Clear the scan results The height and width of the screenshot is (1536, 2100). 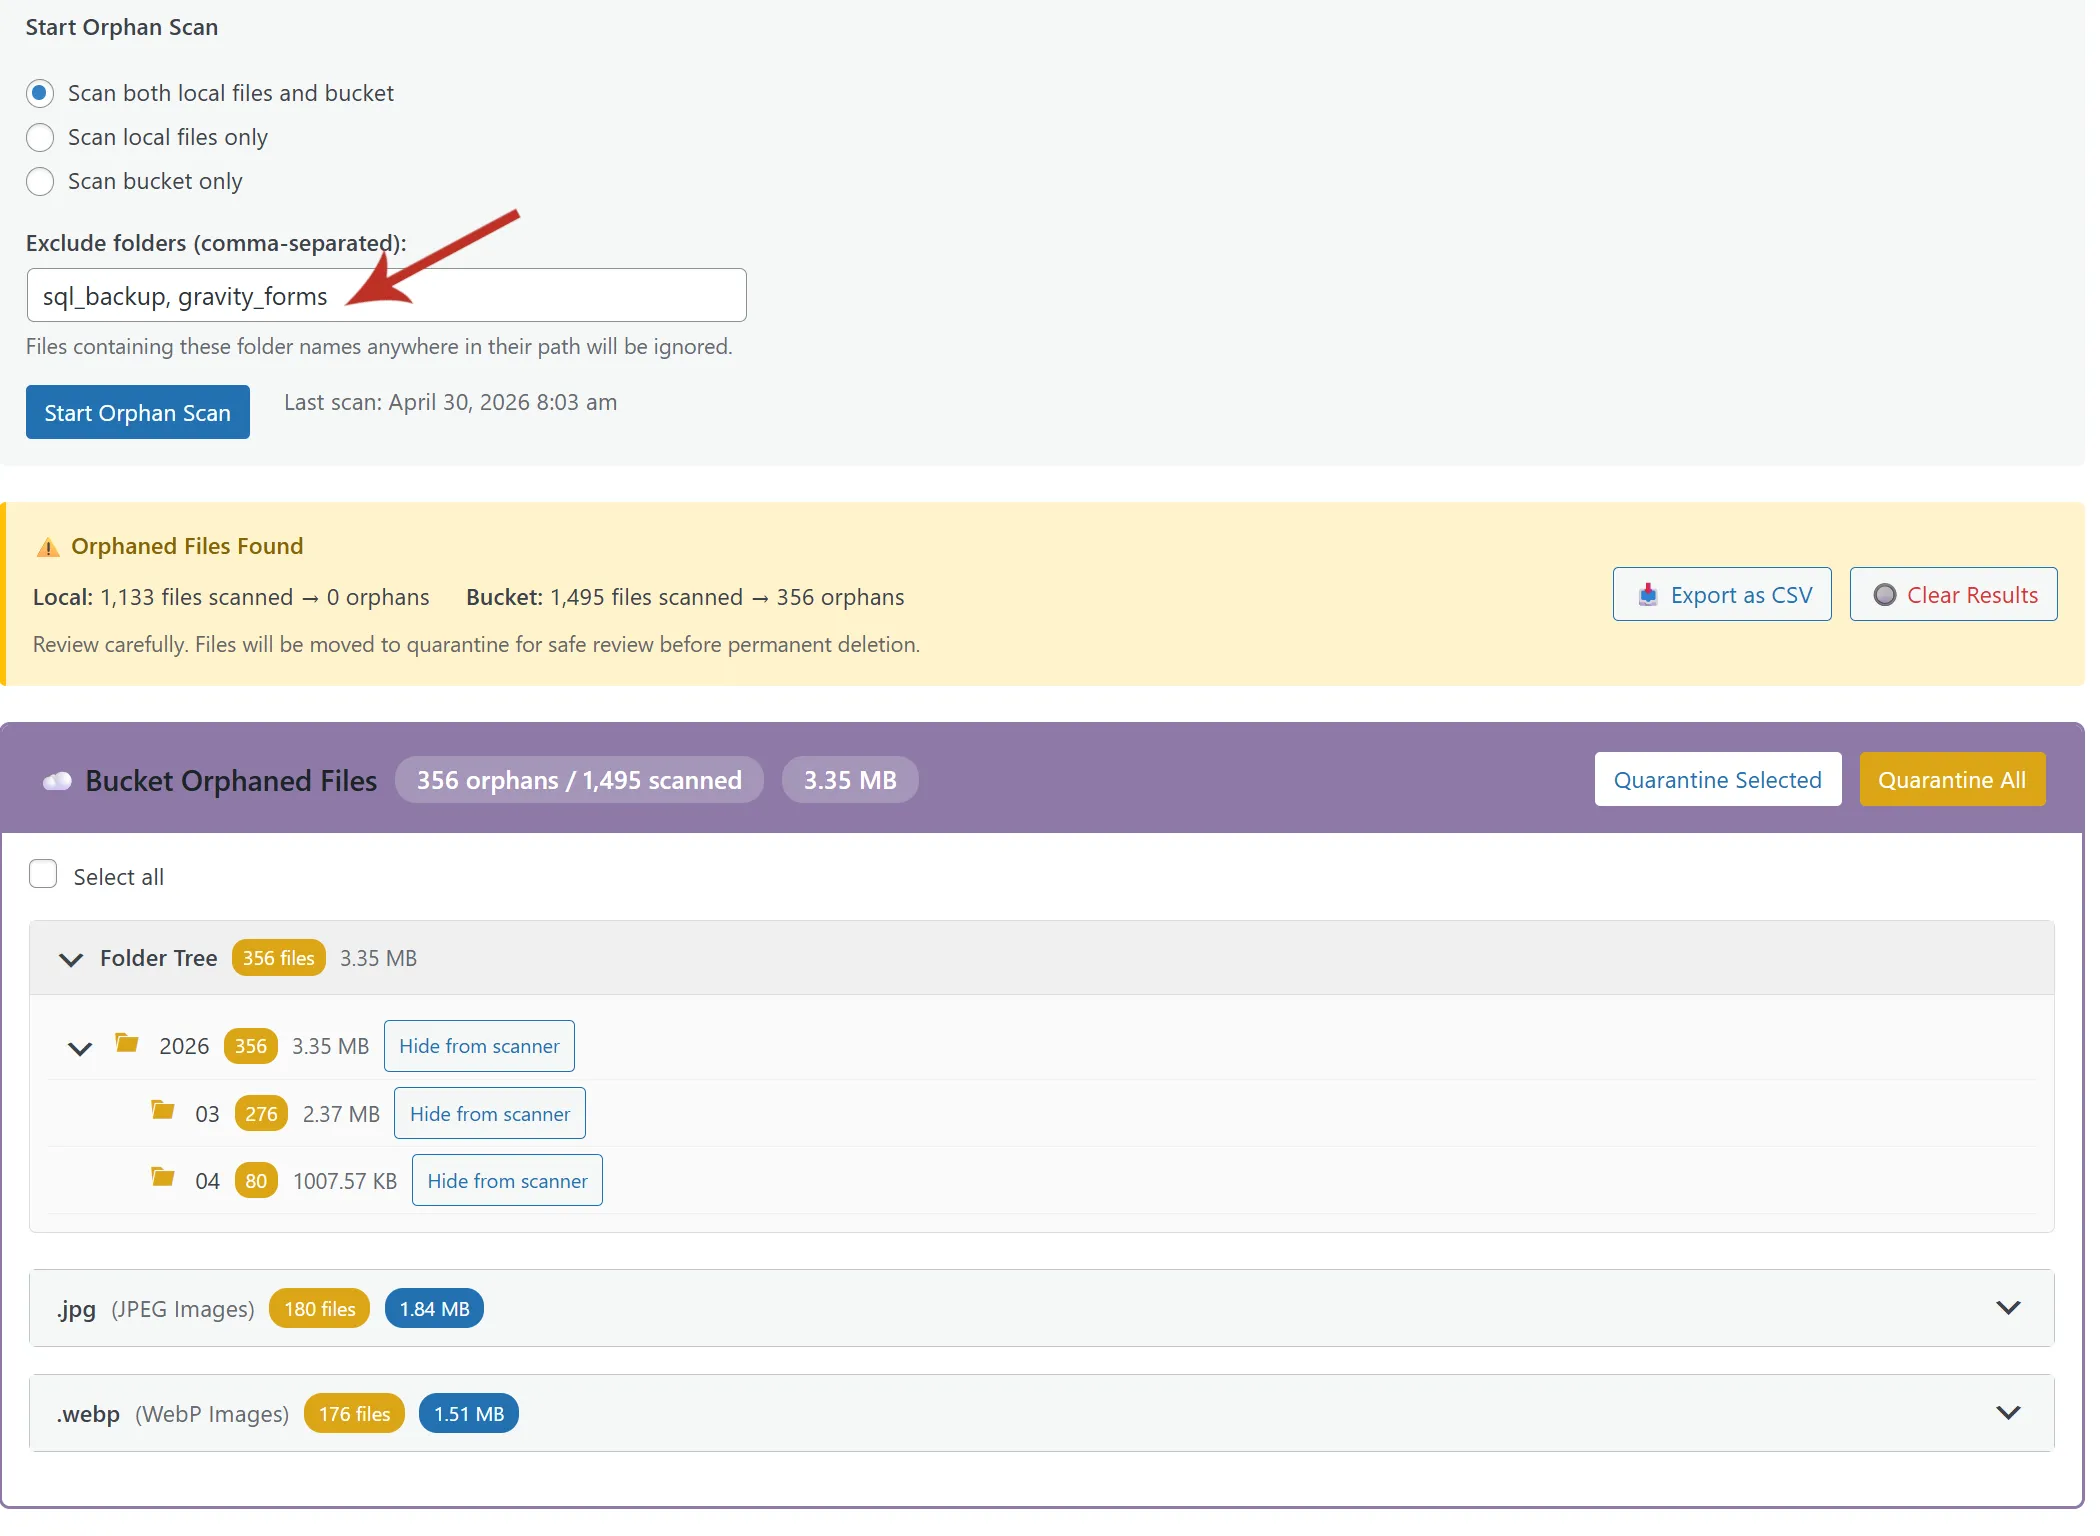tap(1953, 595)
